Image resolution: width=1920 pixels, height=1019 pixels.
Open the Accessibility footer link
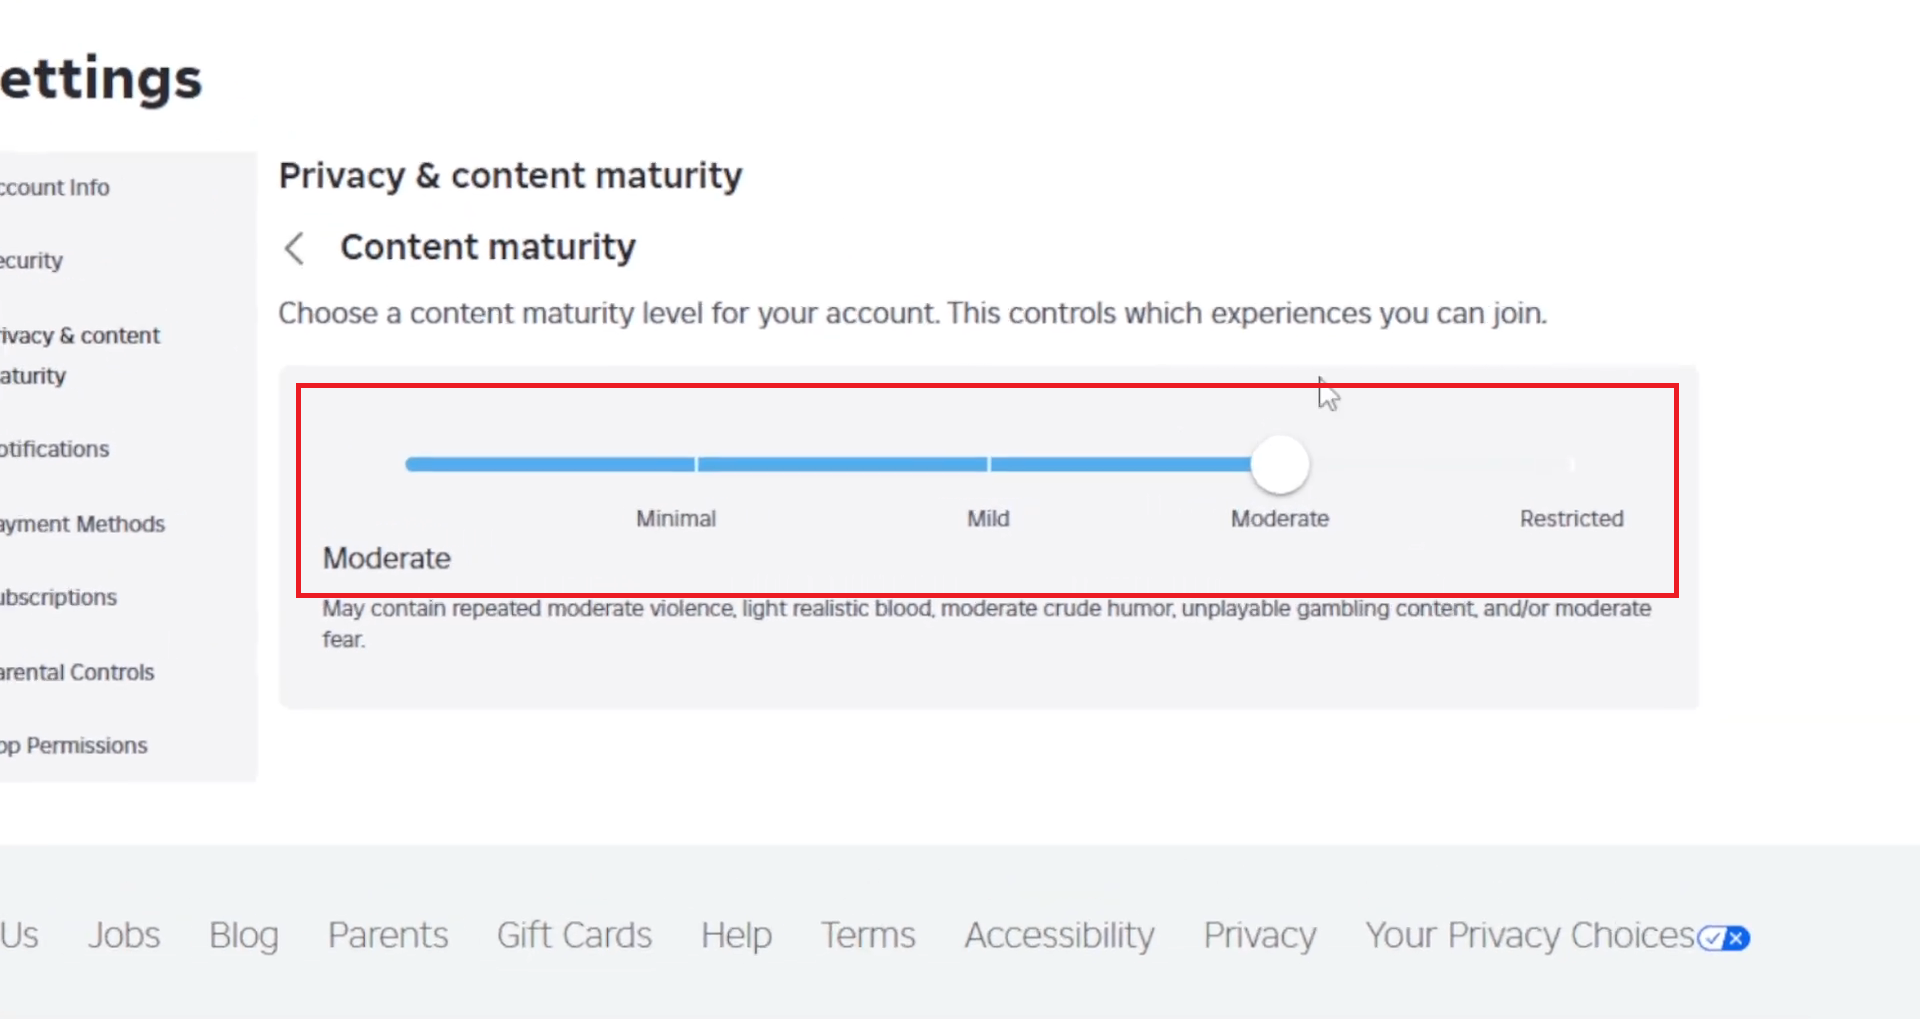tap(1059, 935)
